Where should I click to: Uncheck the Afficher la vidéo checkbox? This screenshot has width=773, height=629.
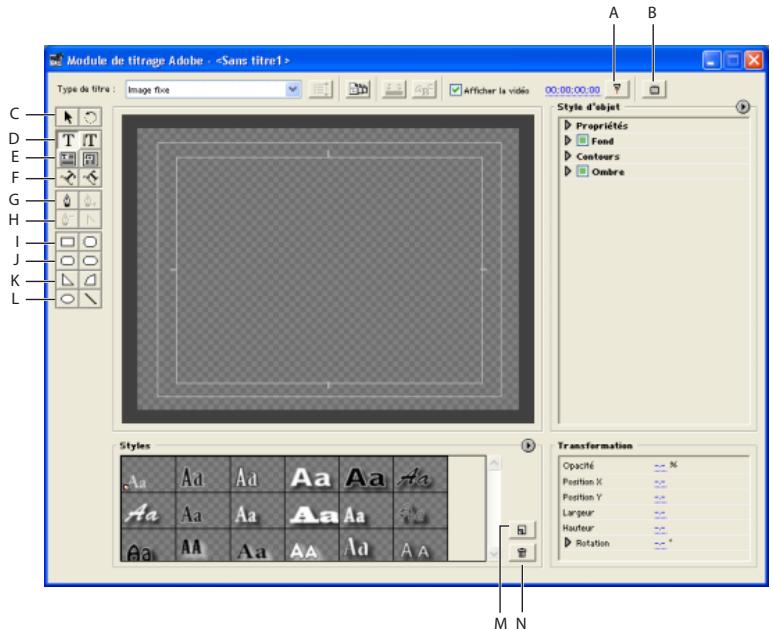coord(456,90)
